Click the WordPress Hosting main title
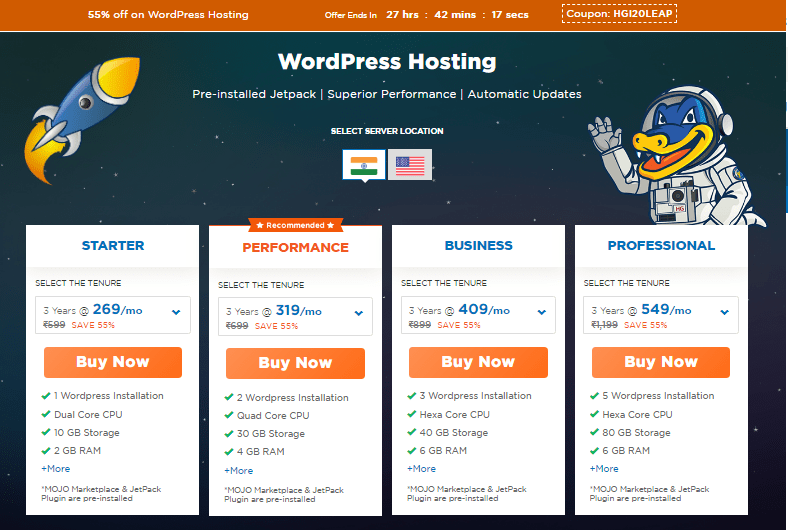The image size is (788, 530). tap(387, 62)
